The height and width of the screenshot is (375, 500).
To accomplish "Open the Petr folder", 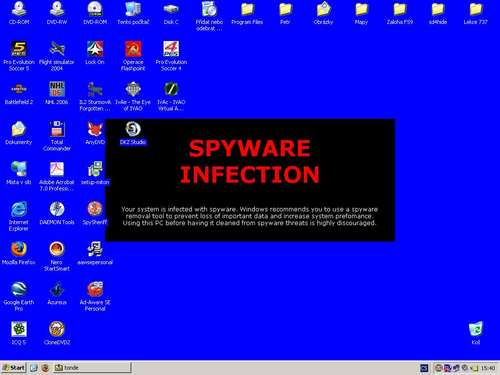I will click(x=285, y=9).
